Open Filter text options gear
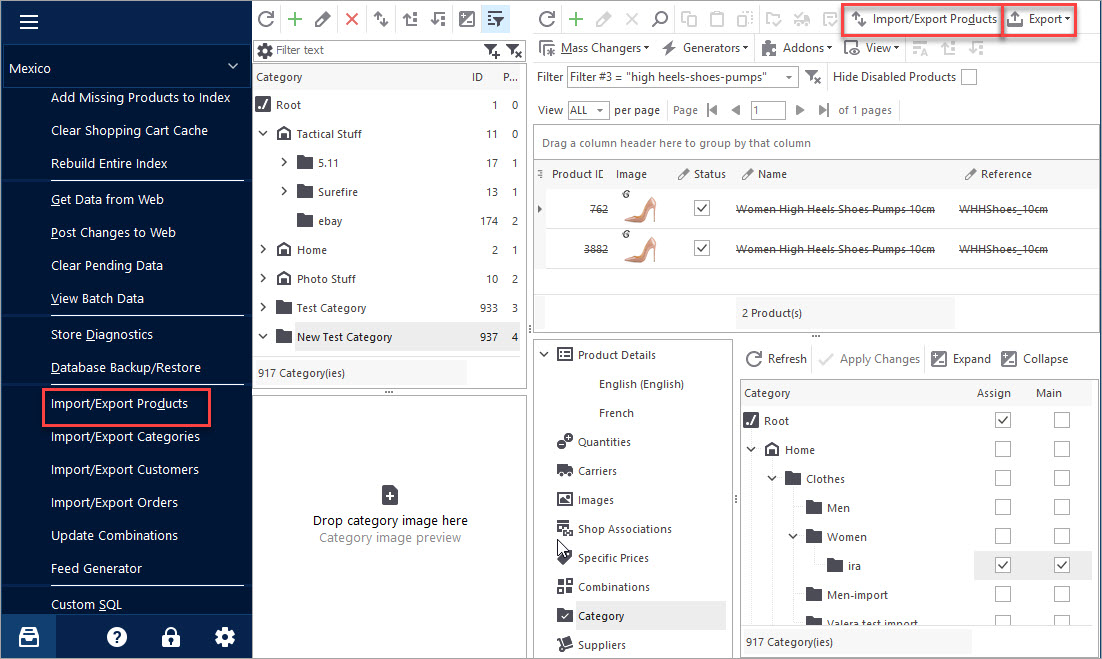 click(265, 51)
